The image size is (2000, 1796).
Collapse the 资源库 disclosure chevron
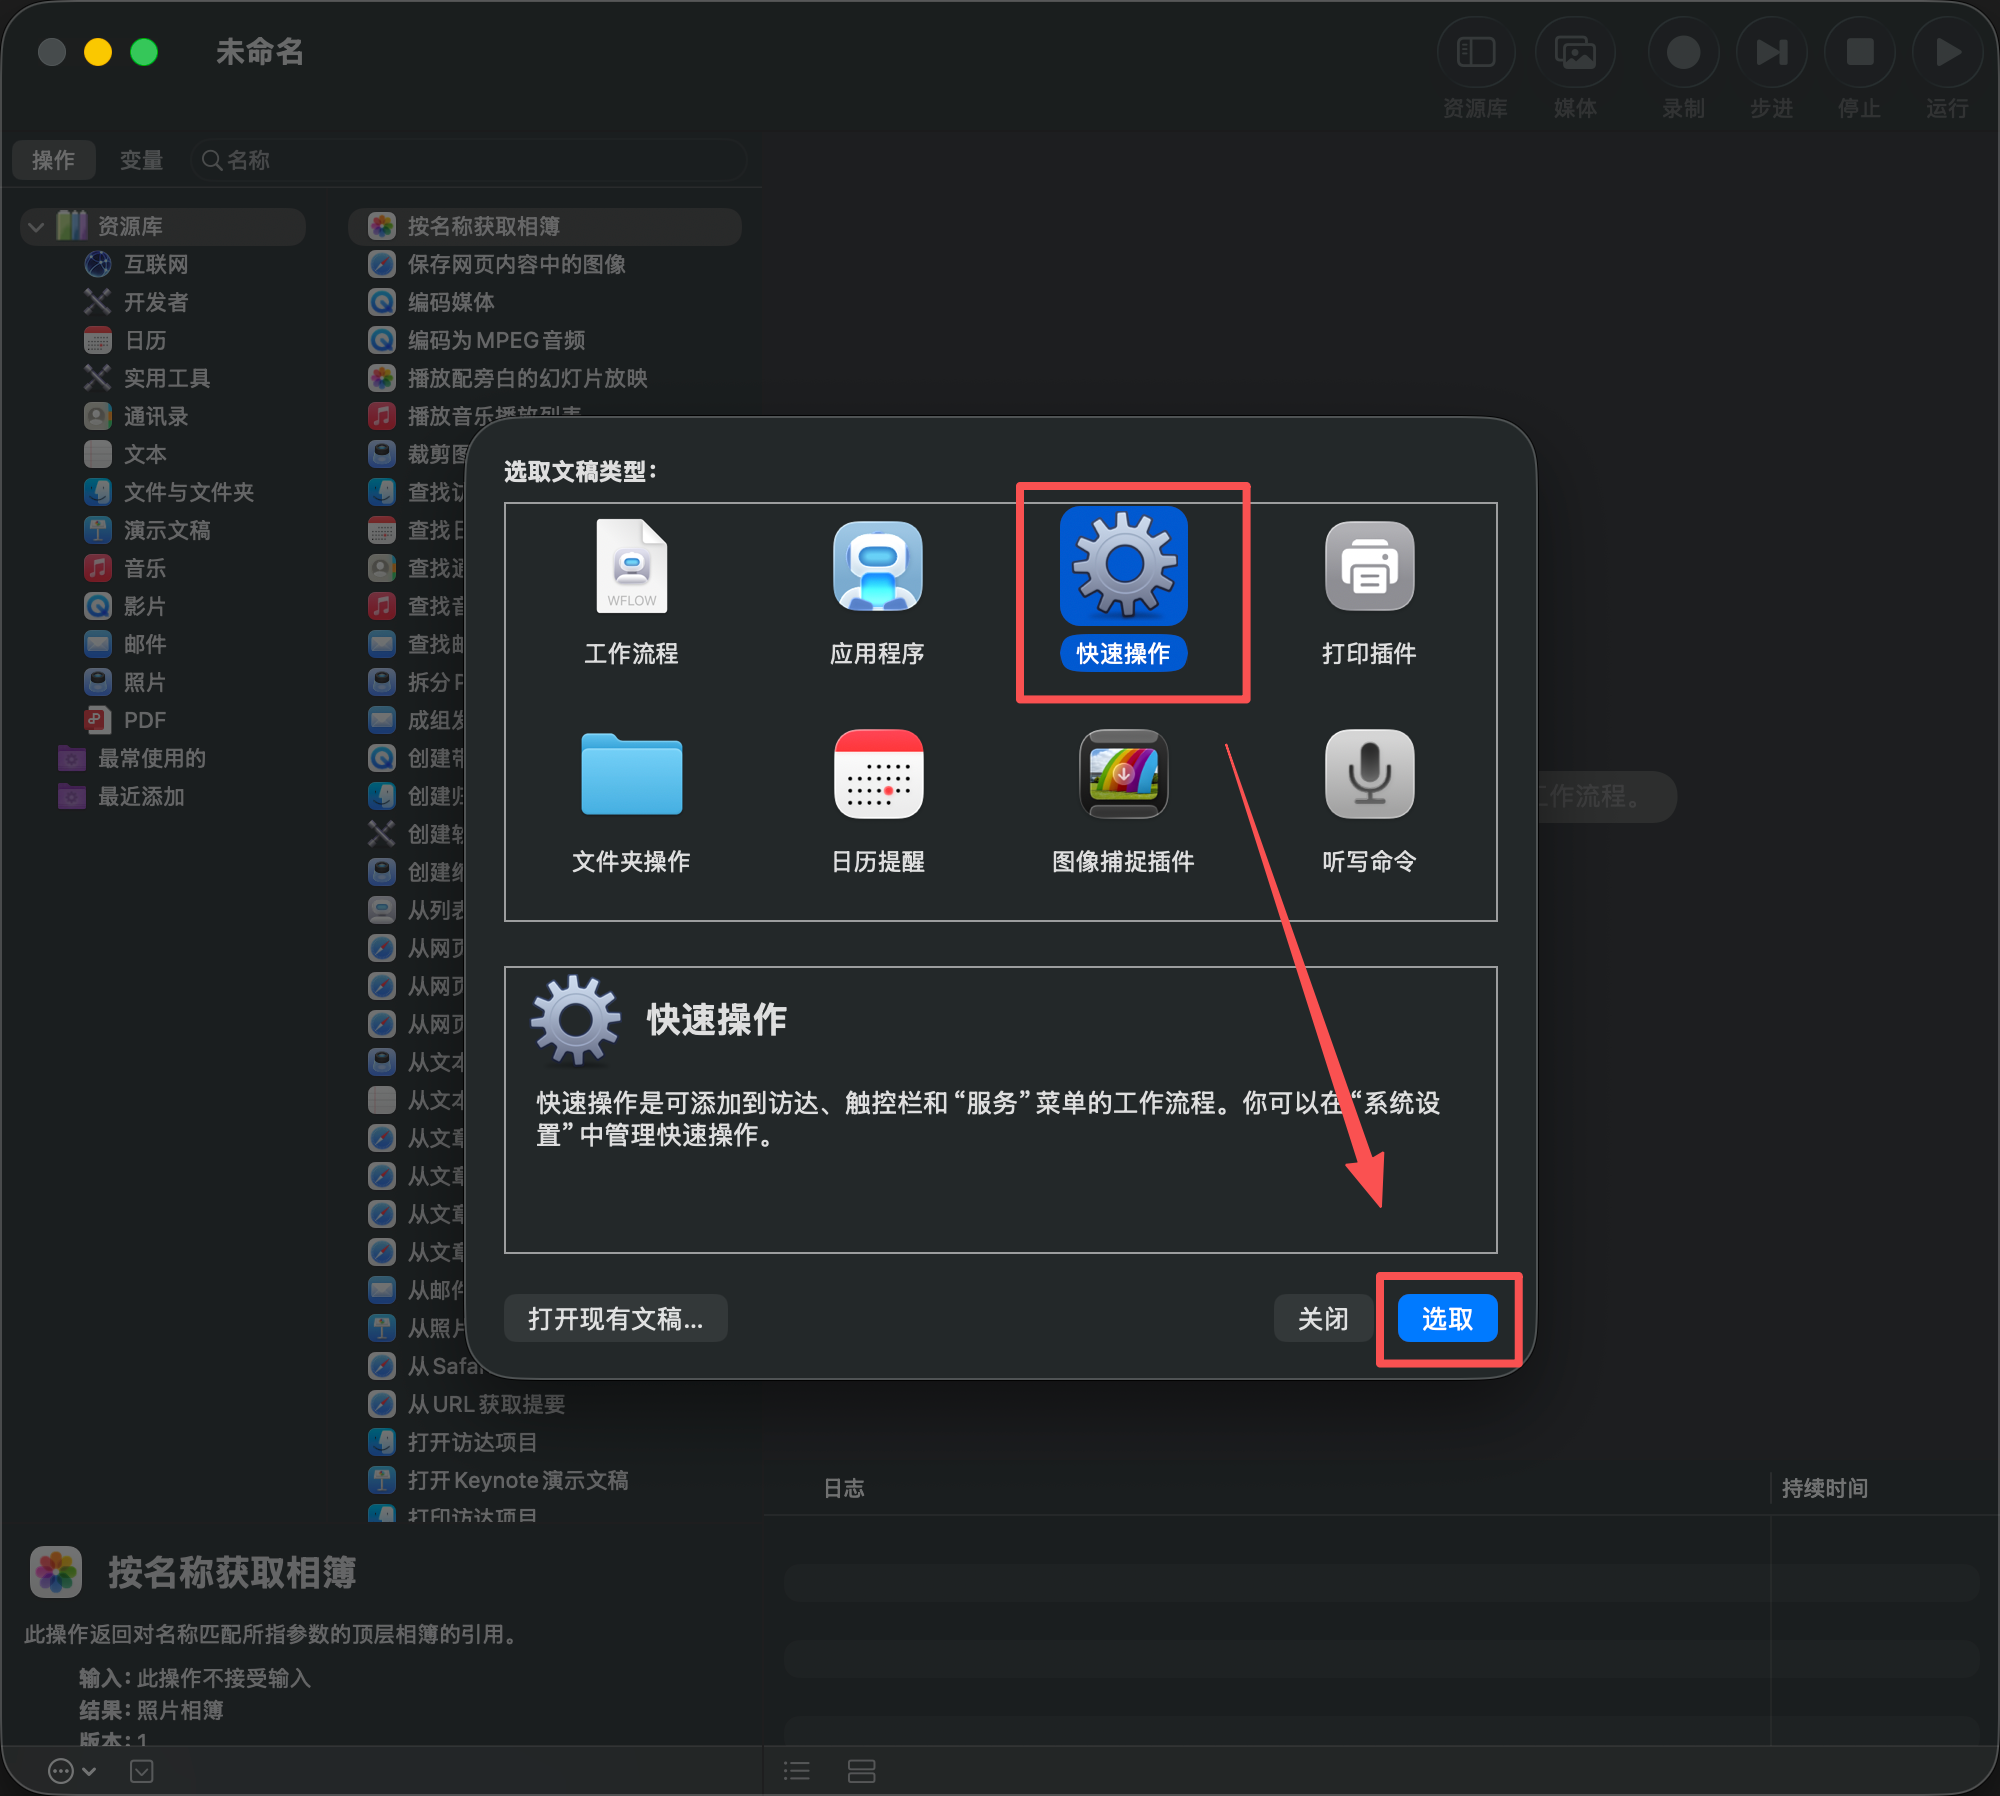click(x=37, y=227)
